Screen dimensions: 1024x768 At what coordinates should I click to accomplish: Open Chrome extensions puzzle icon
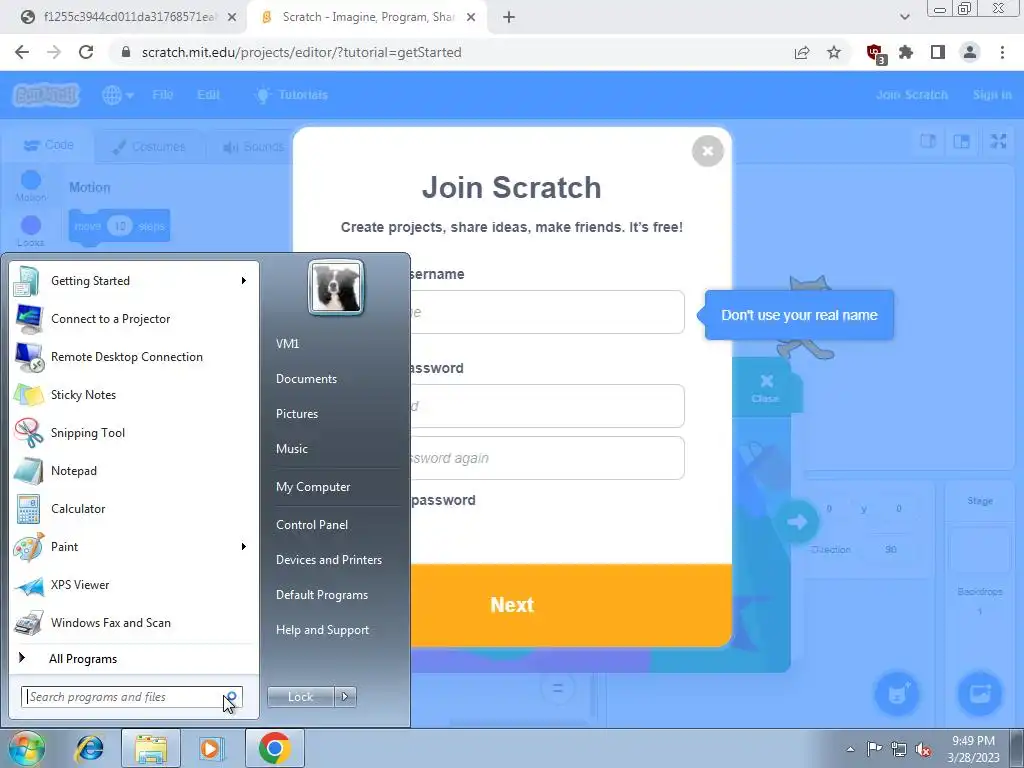click(x=906, y=52)
